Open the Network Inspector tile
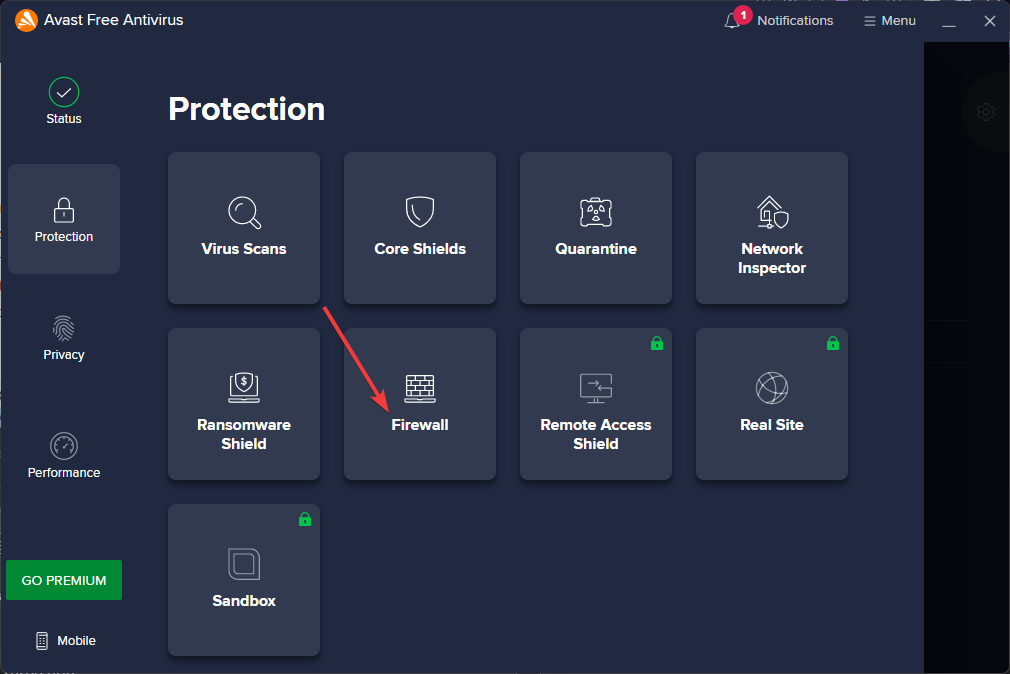Screen dimensions: 1010x674 click(772, 227)
